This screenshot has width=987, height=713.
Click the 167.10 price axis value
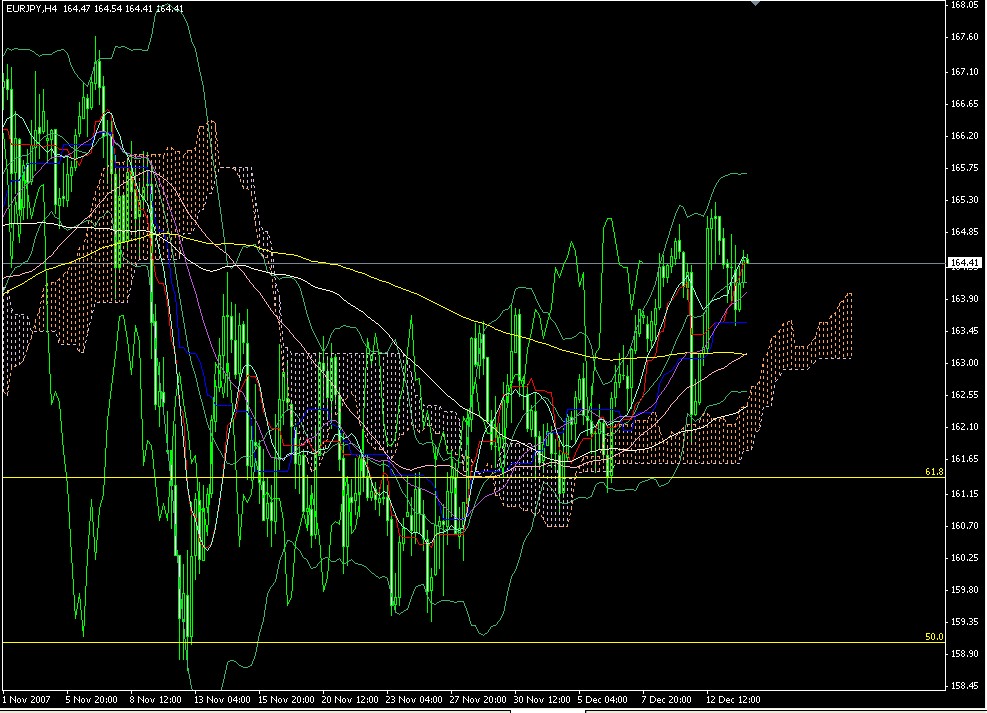tap(964, 72)
